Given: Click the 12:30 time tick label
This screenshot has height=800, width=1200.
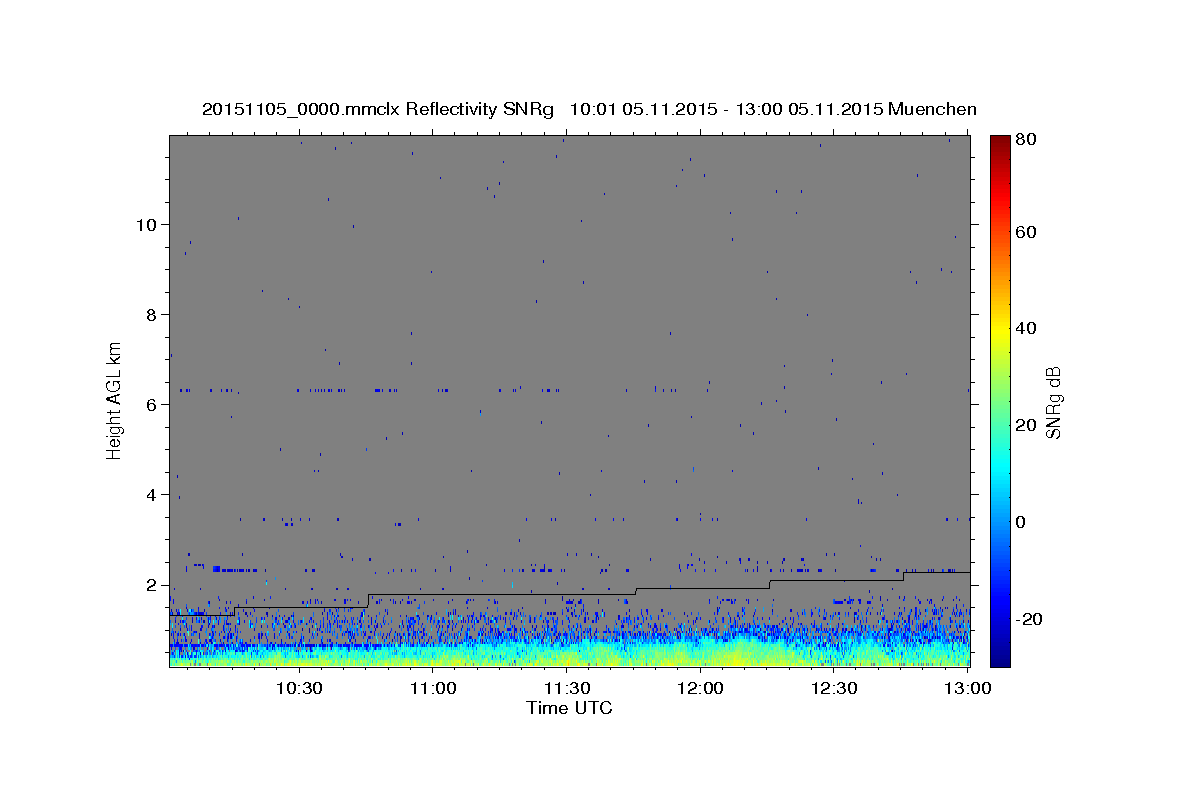Looking at the screenshot, I should point(834,688).
